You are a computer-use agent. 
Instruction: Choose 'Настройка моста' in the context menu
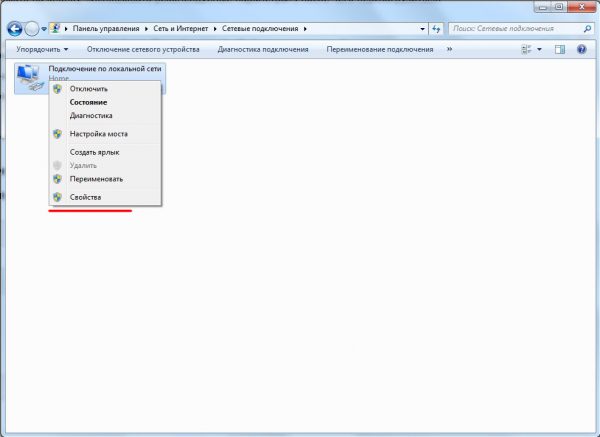click(x=105, y=134)
